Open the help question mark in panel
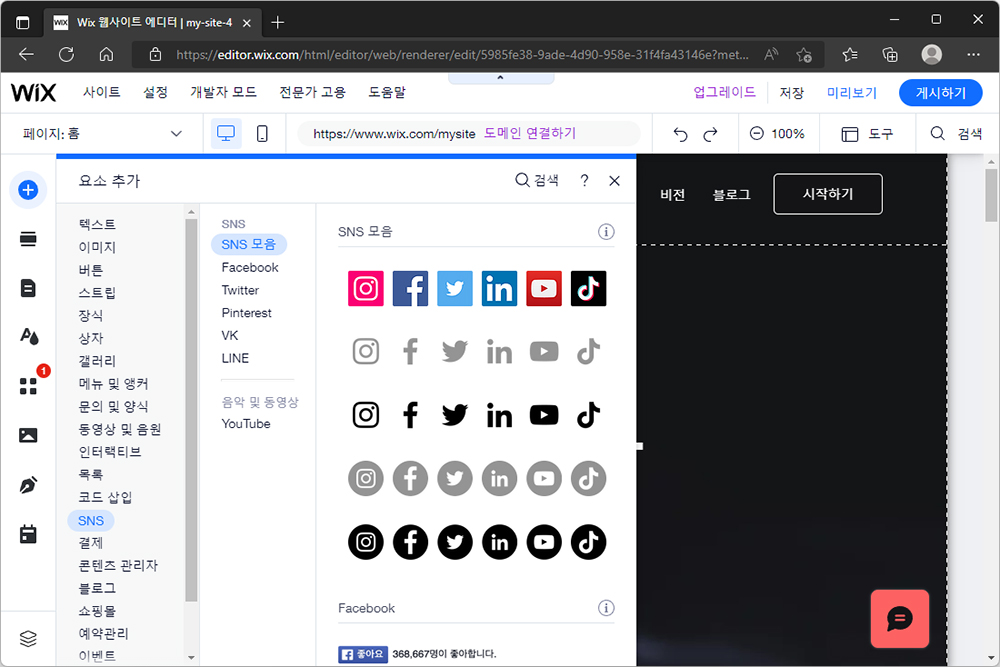Screen dimensions: 1000x667 (x=584, y=180)
